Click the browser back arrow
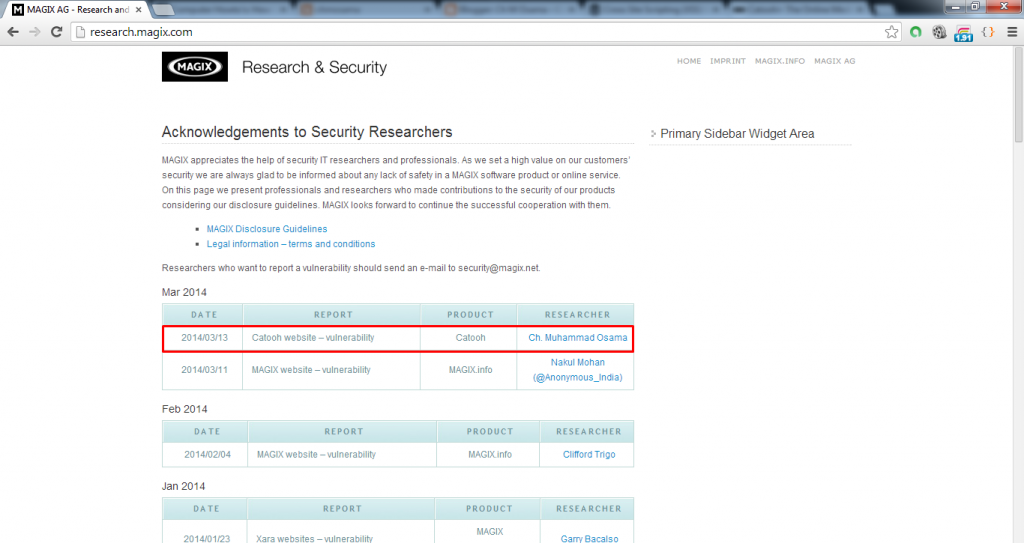The height and width of the screenshot is (543, 1024). 13,32
